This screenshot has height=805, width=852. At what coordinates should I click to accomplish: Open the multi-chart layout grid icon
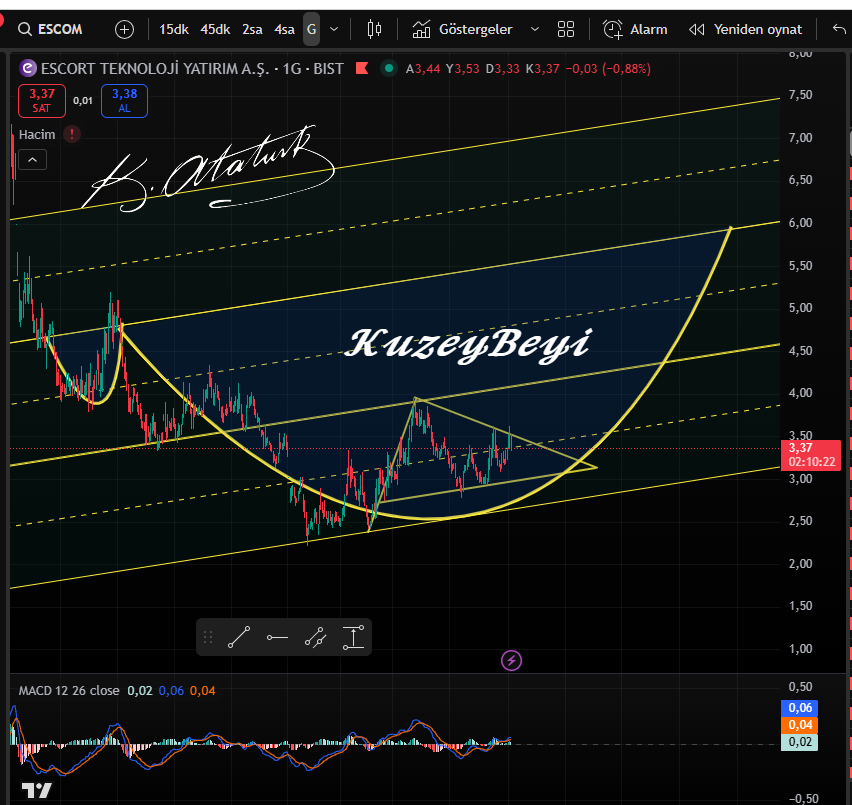coord(566,29)
